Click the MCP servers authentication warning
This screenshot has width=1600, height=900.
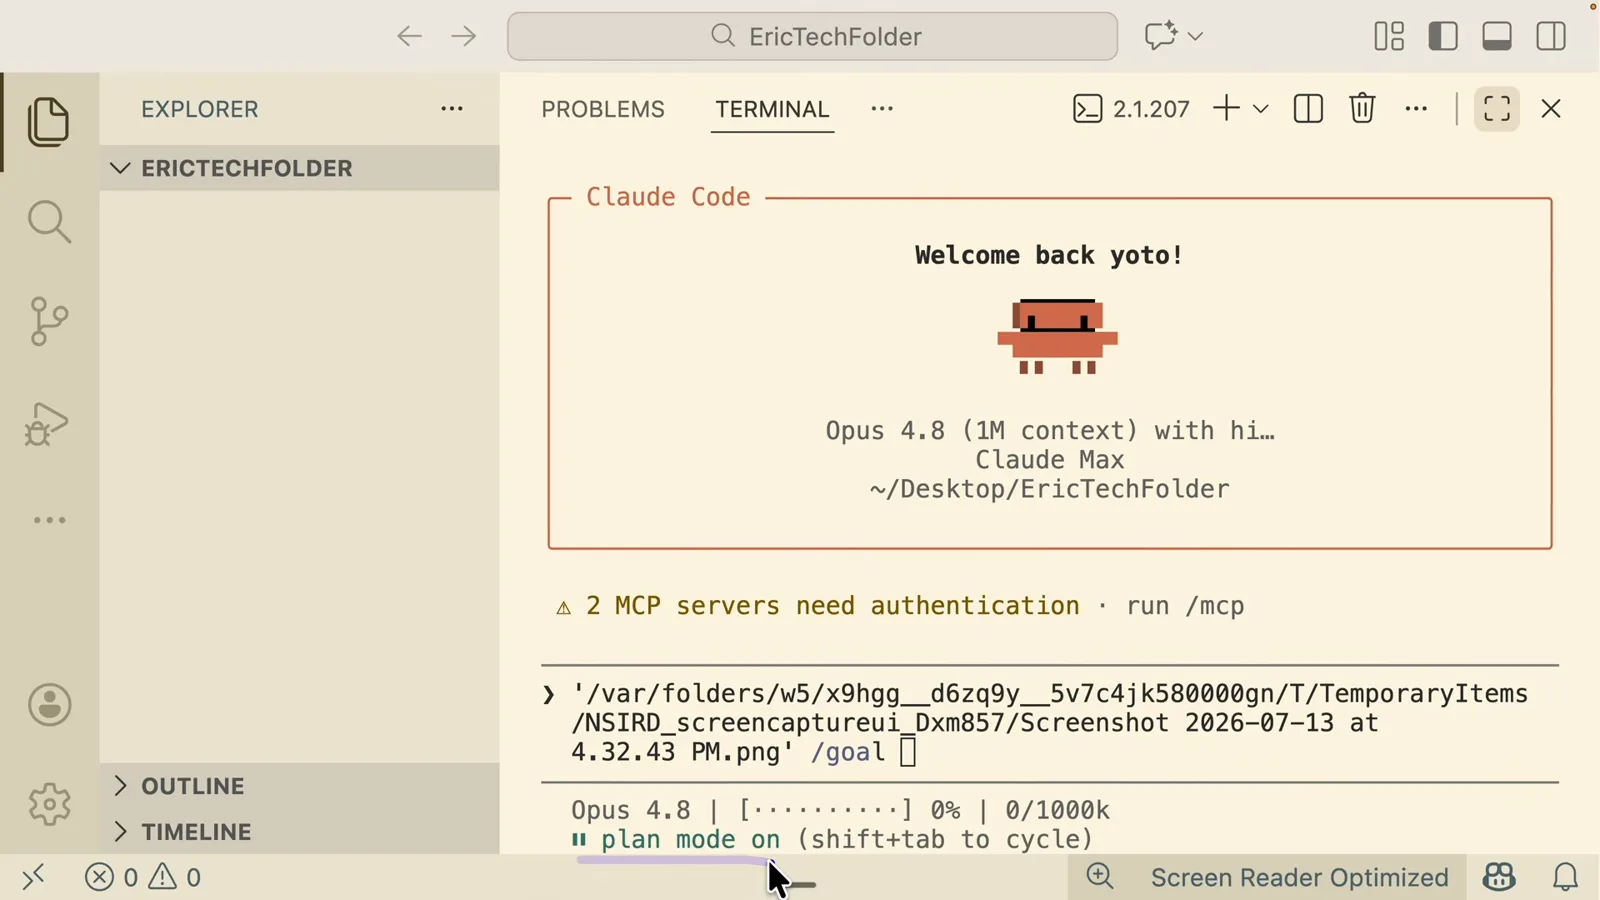coord(900,606)
